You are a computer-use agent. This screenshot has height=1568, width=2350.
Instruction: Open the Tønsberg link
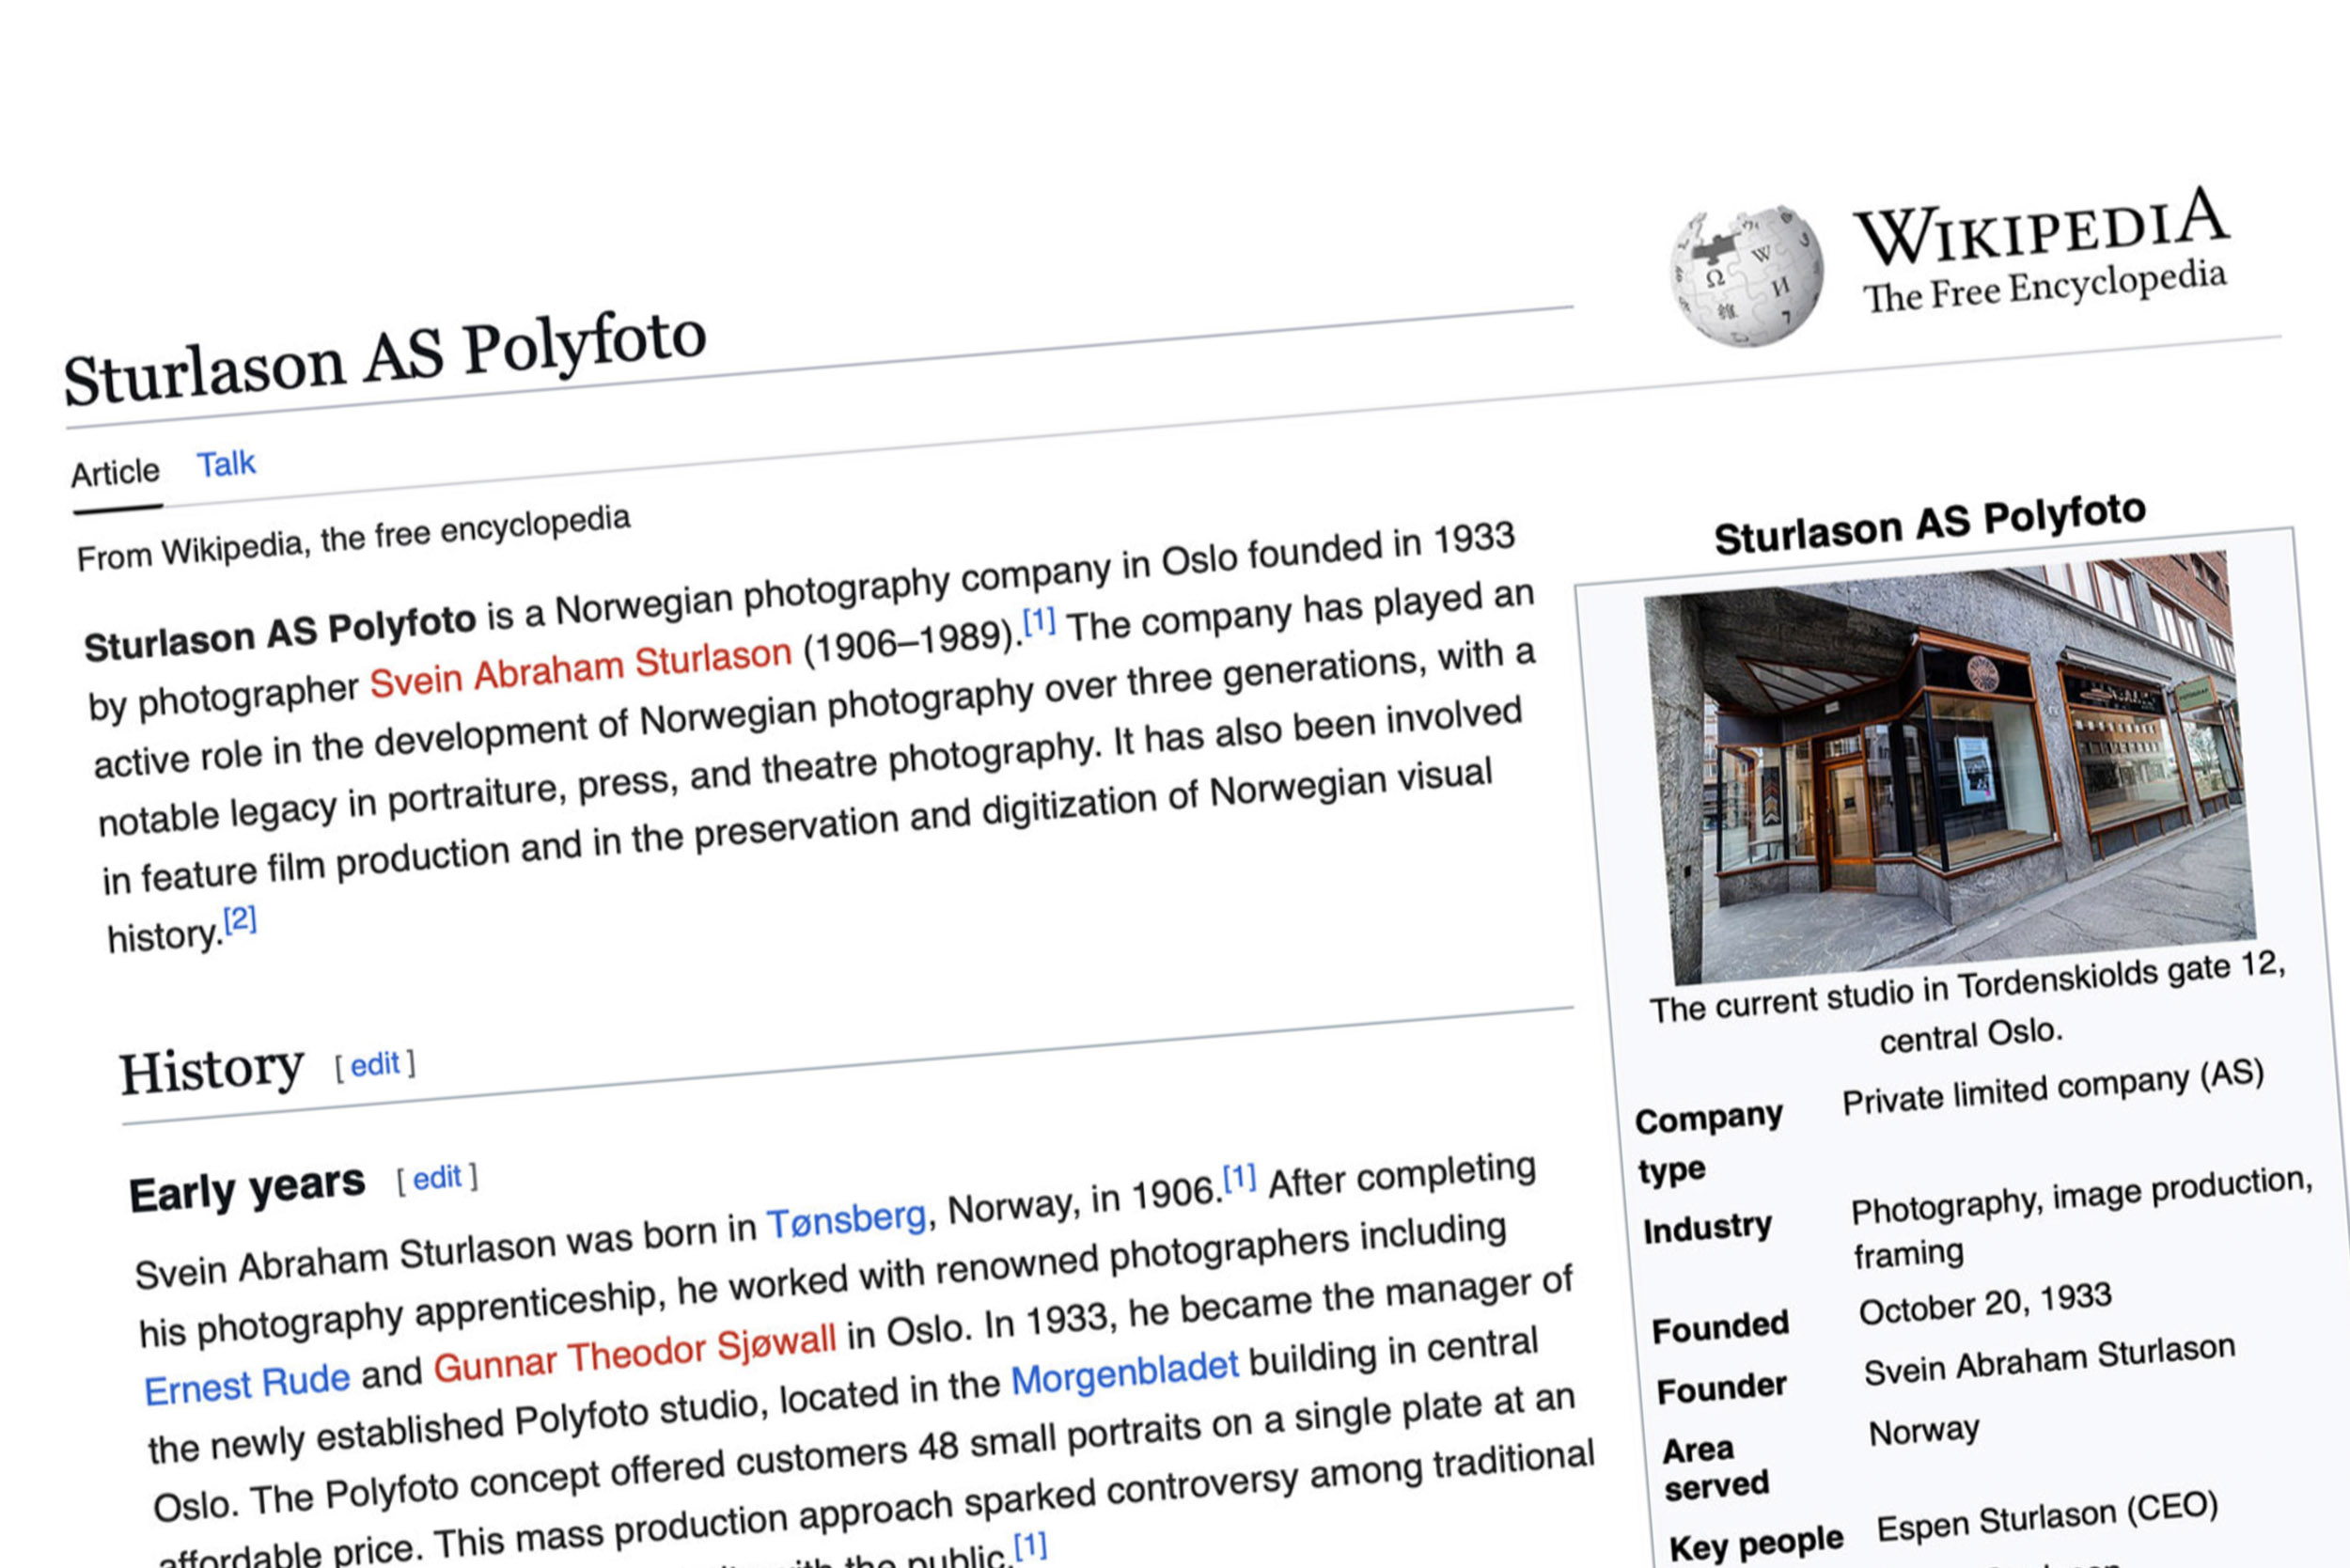tap(847, 1219)
